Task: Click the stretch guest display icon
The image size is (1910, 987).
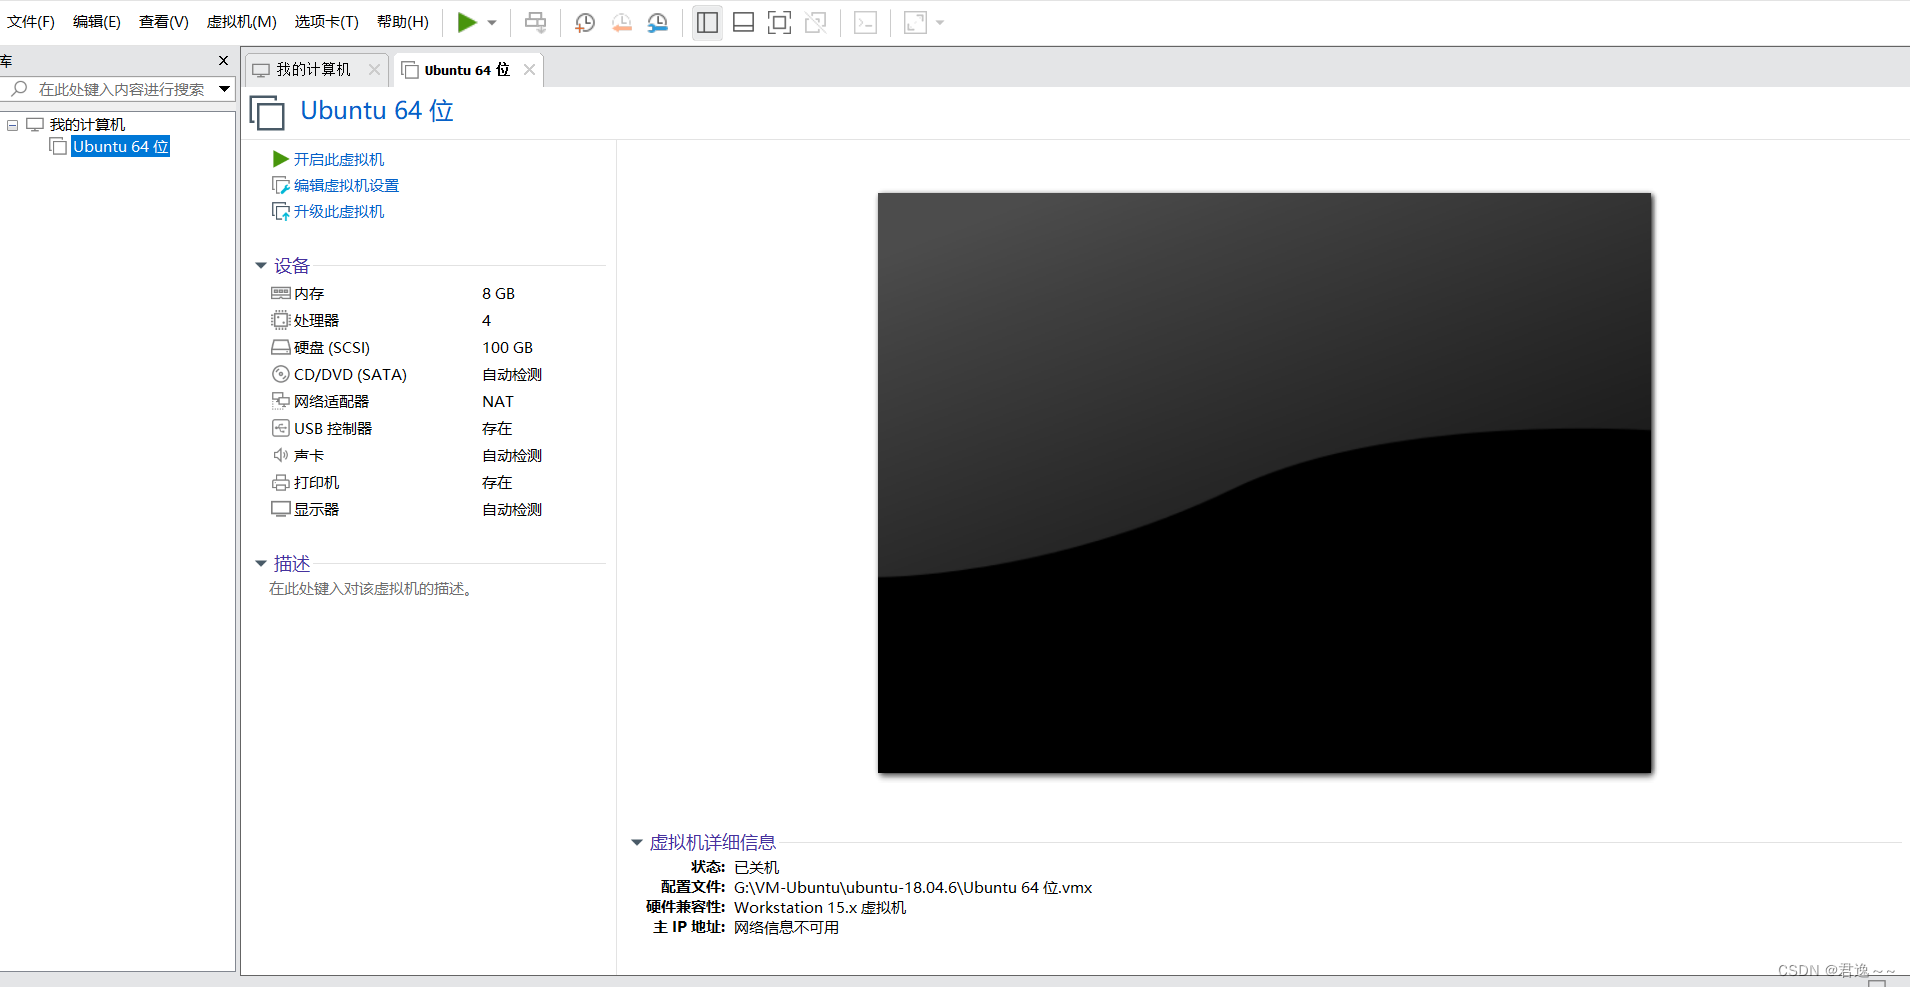Action: 915,22
